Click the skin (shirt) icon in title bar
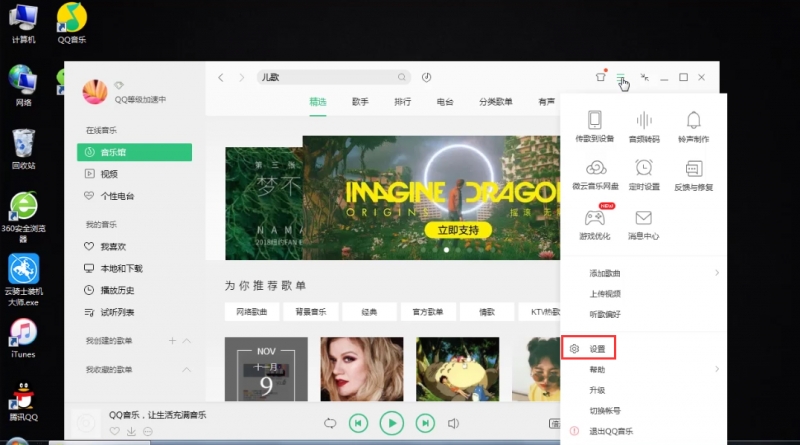Image resolution: width=800 pixels, height=445 pixels. pyautogui.click(x=601, y=77)
